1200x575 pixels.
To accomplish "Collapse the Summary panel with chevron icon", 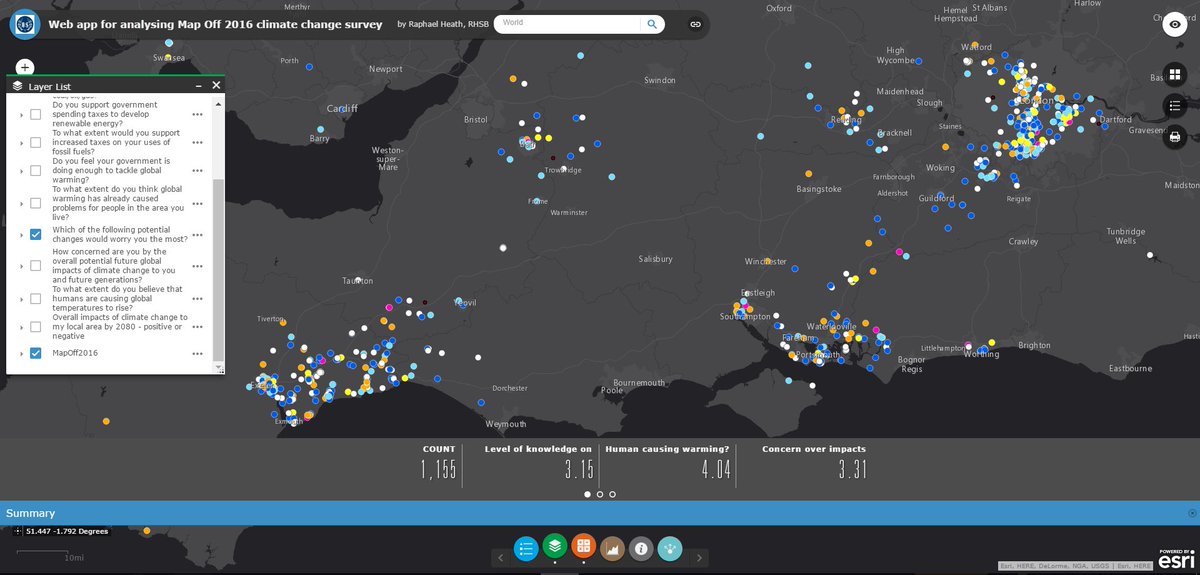I will click(x=1191, y=513).
